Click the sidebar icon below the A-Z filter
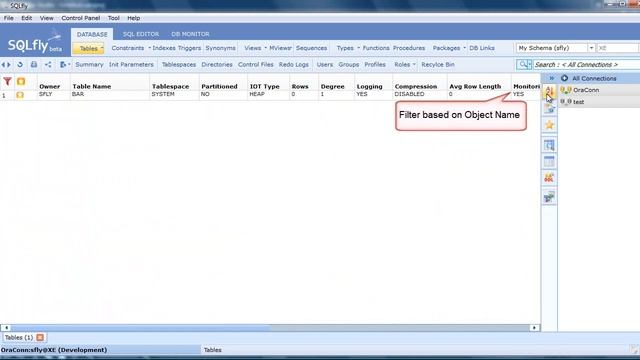 pos(549,109)
